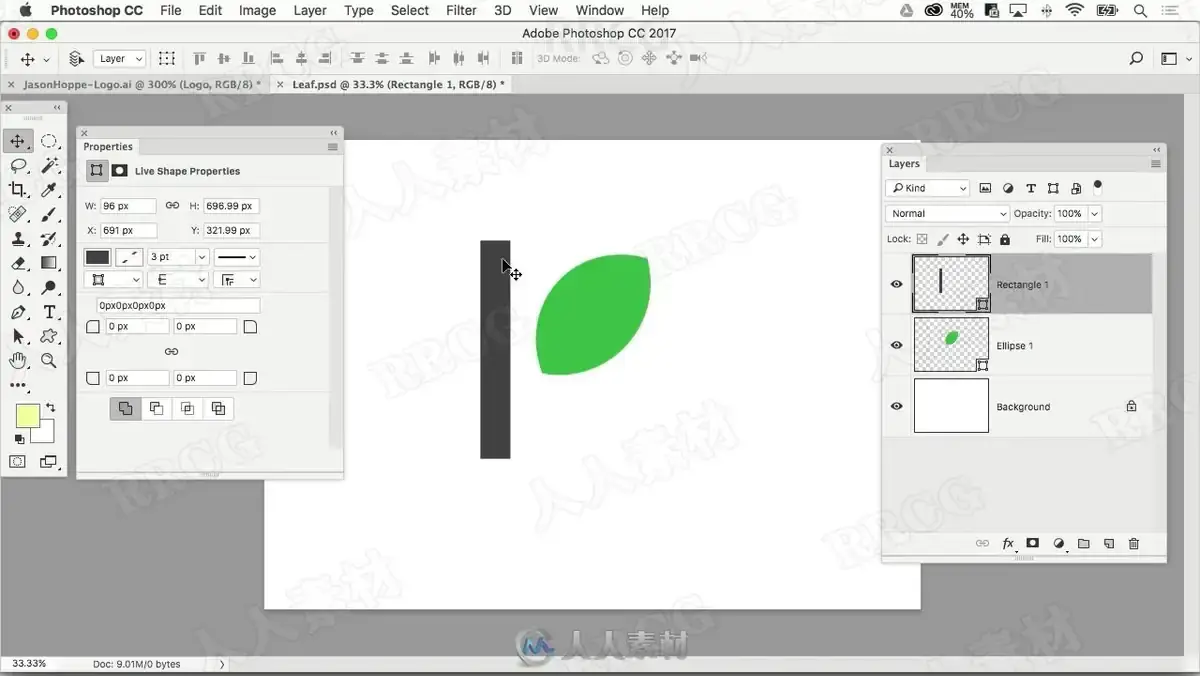Image resolution: width=1200 pixels, height=676 pixels.
Task: Select the Move tool in the toolbox
Action: 18,141
